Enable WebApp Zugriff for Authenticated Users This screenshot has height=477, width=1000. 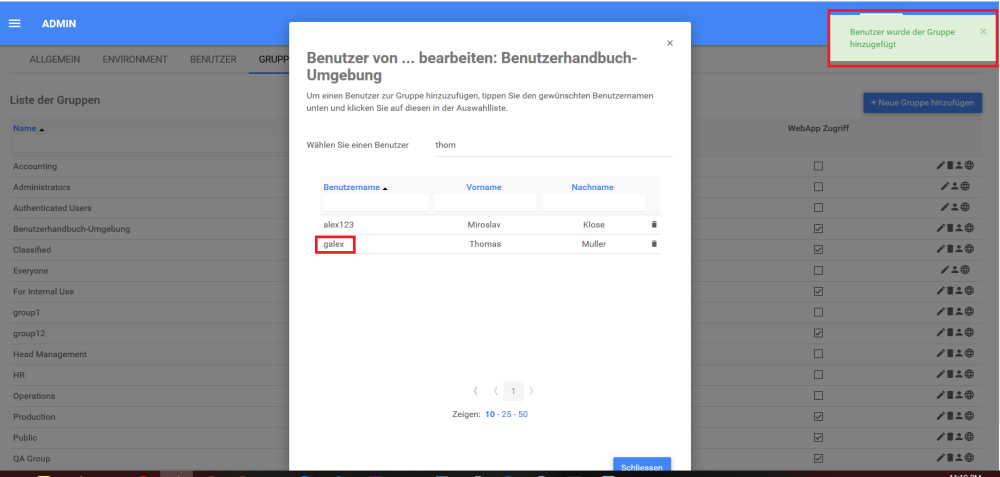pyautogui.click(x=818, y=207)
